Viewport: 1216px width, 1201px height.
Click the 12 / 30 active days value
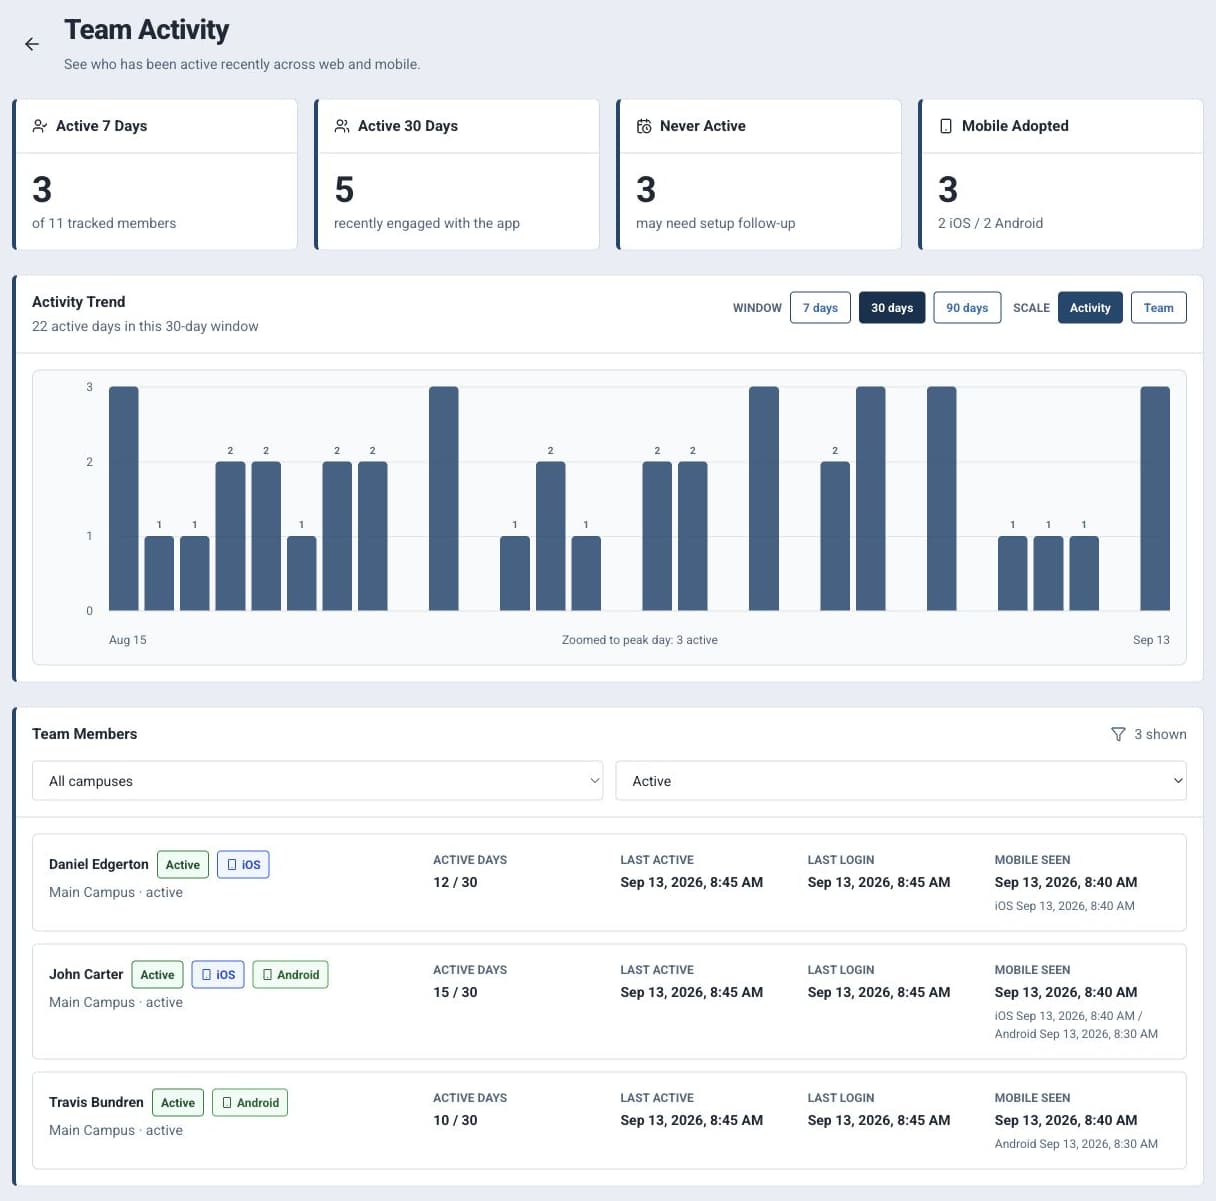[455, 882]
